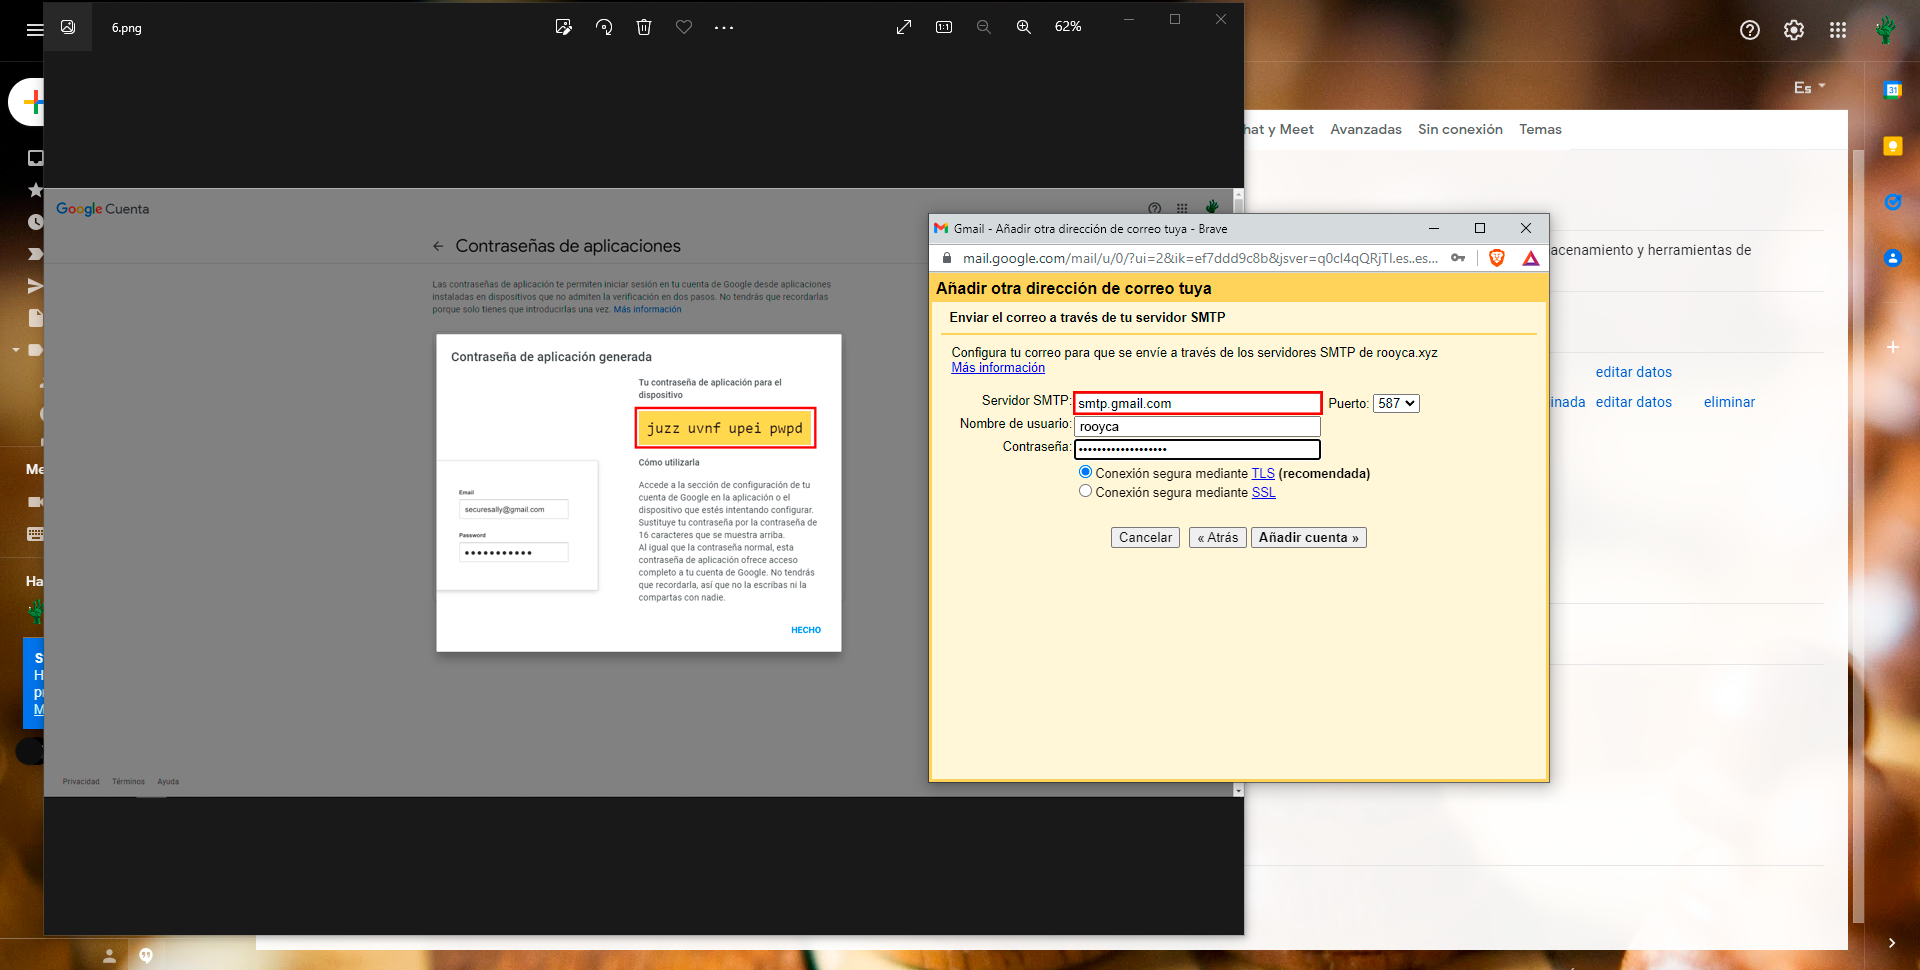This screenshot has width=1920, height=970.
Task: Open Google Calendar in Gmail side panel
Action: click(x=1893, y=90)
